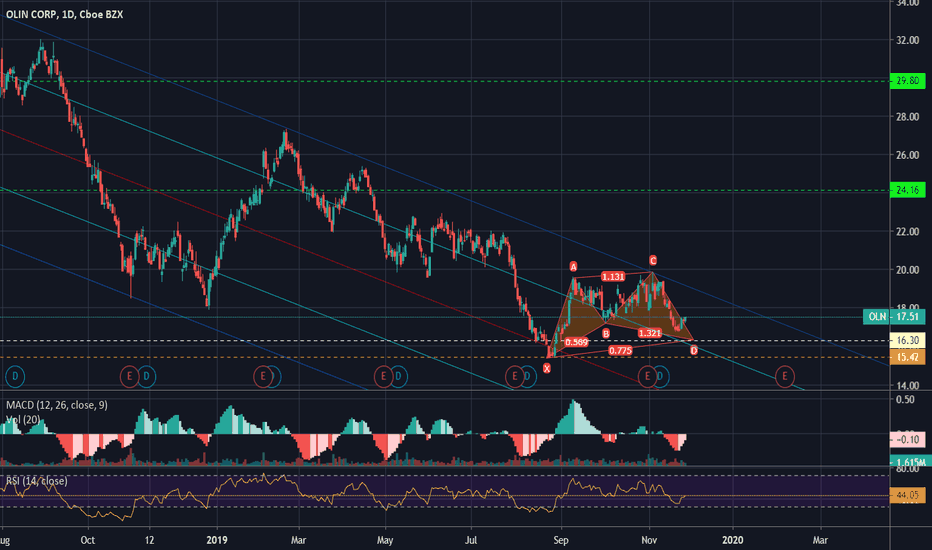The height and width of the screenshot is (550, 932).
Task: Click the 2020 label on the time axis
Action: (x=732, y=540)
